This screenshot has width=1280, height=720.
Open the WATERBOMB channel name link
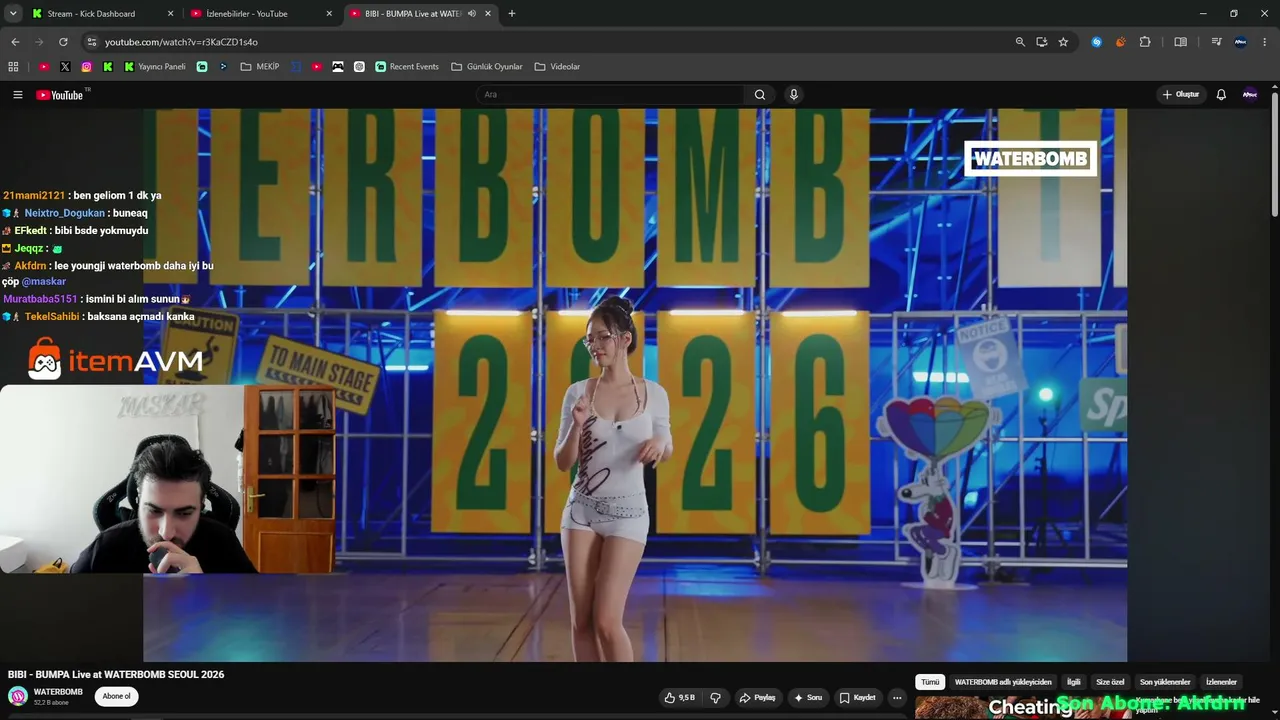pyautogui.click(x=58, y=692)
